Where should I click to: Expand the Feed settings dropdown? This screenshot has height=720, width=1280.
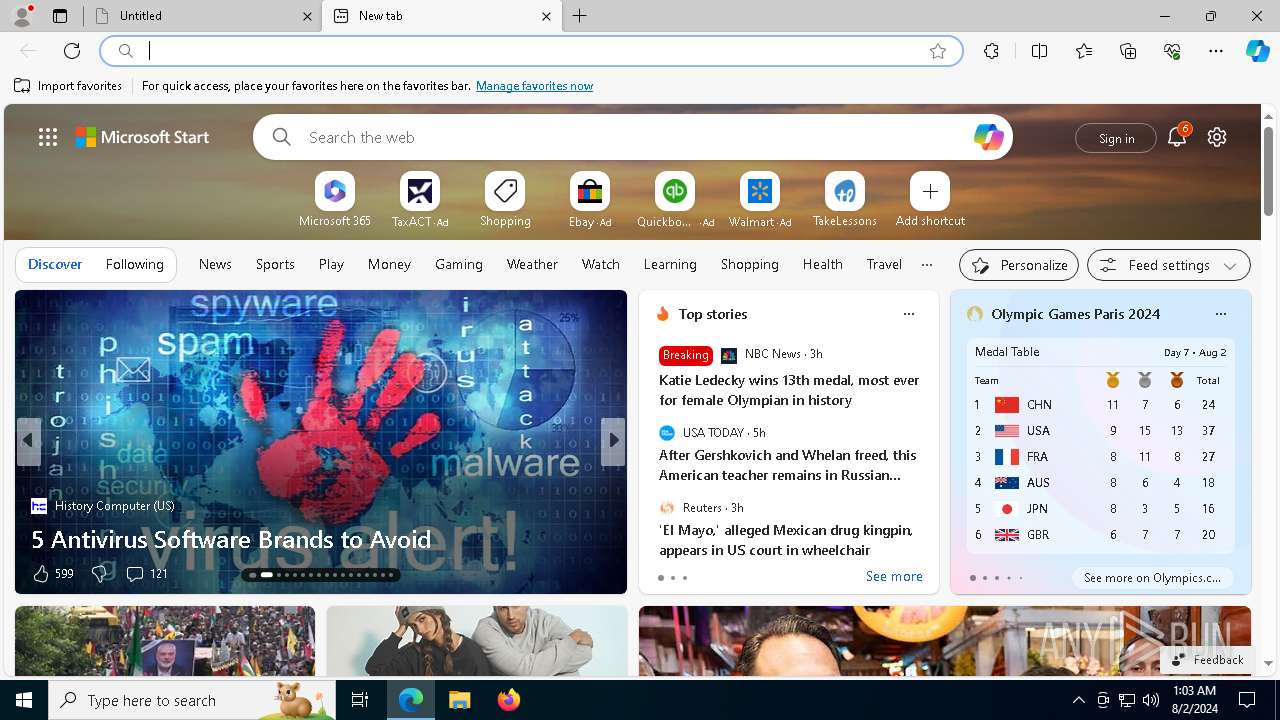tap(1168, 265)
